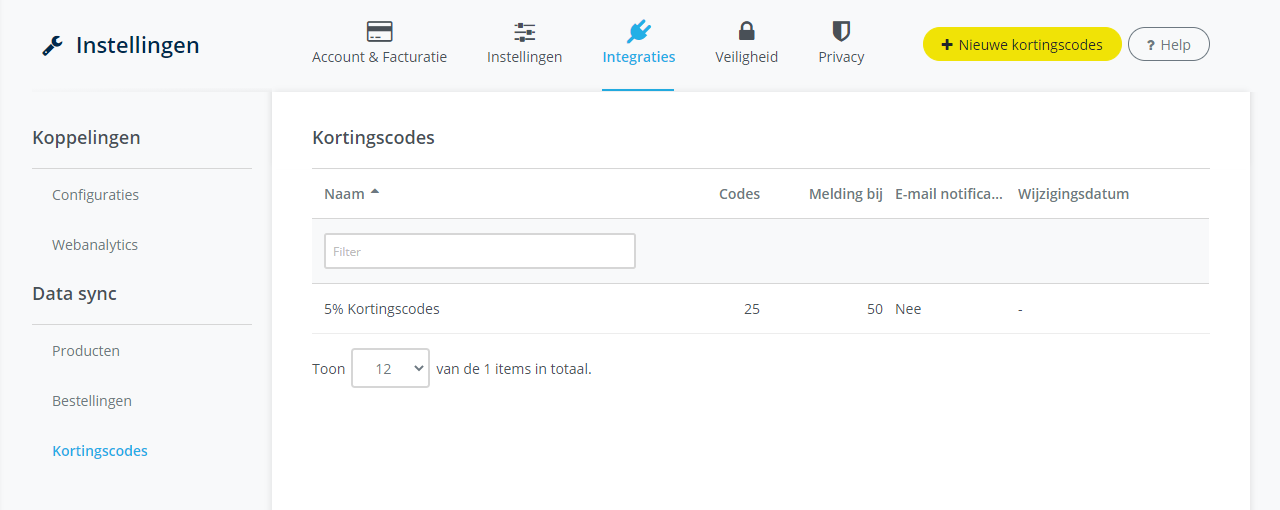1280x510 pixels.
Task: Open Bestellingen under Data sync
Action: 92,401
